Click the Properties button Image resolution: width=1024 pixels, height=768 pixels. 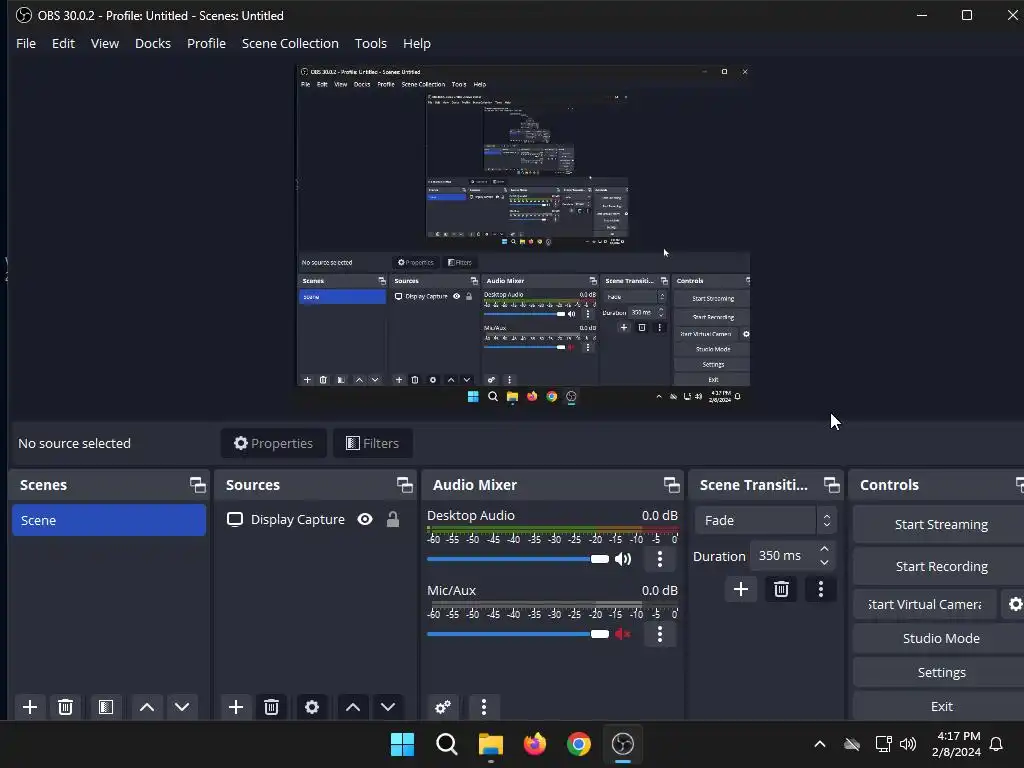point(274,443)
